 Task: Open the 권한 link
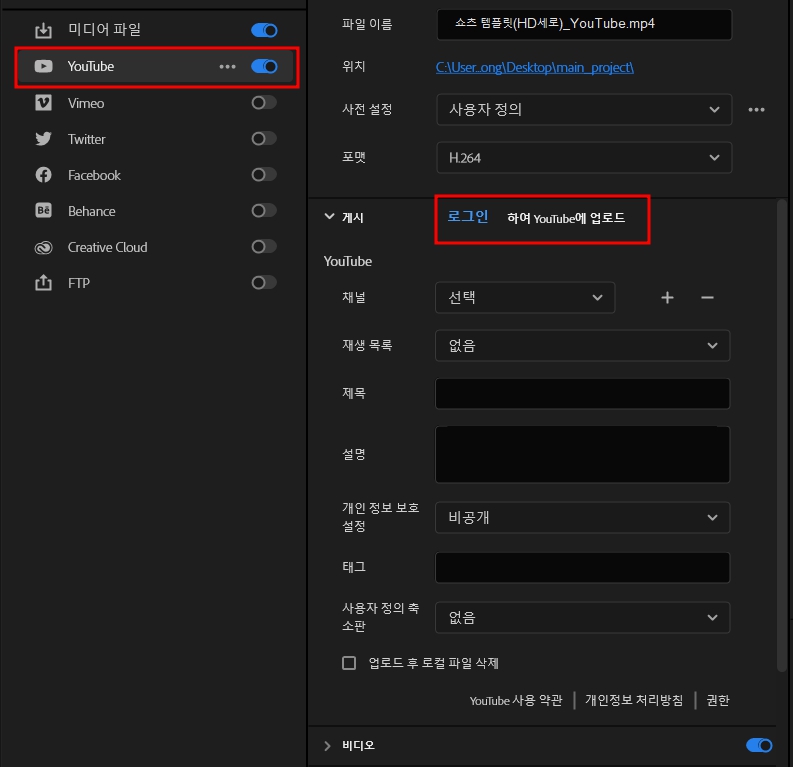(718, 700)
